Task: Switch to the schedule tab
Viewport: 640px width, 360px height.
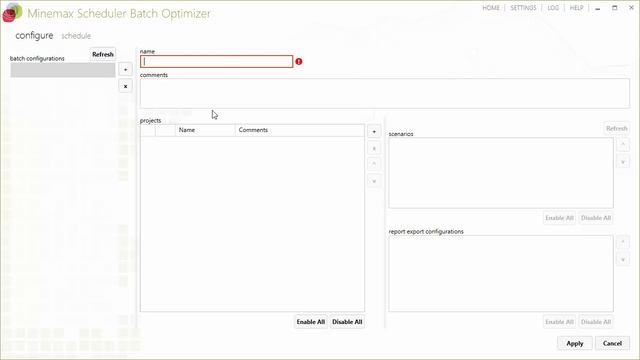Action: 76,36
